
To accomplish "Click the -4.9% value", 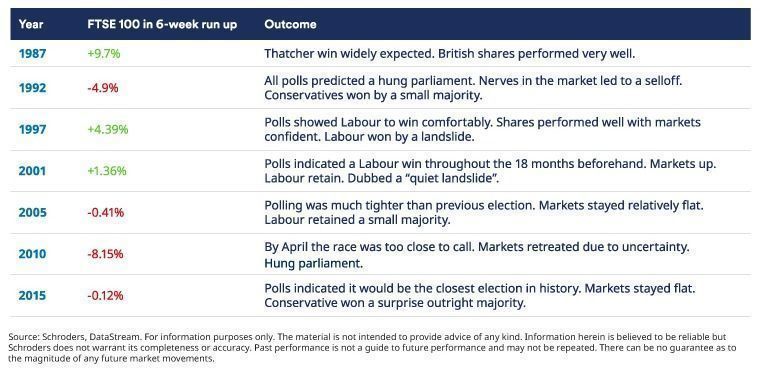I will click(x=103, y=88).
